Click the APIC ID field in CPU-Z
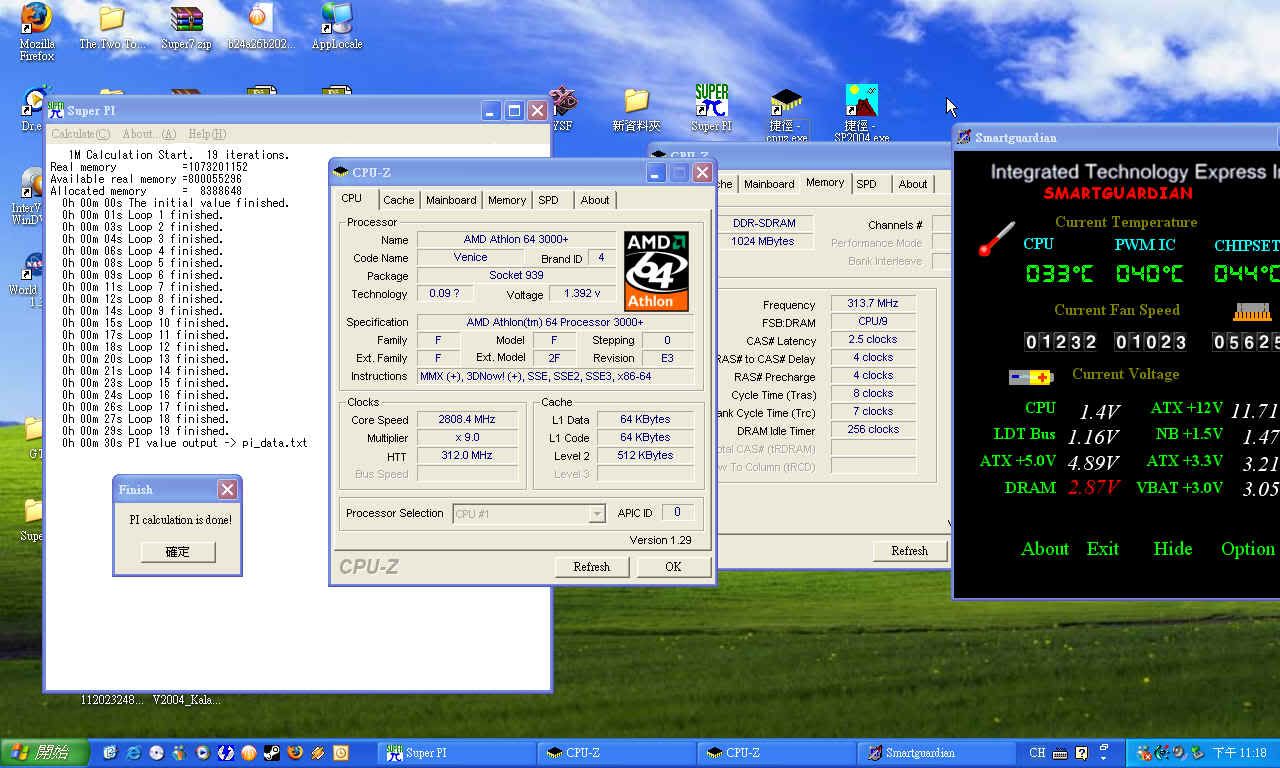Viewport: 1280px width, 768px height. coord(677,513)
